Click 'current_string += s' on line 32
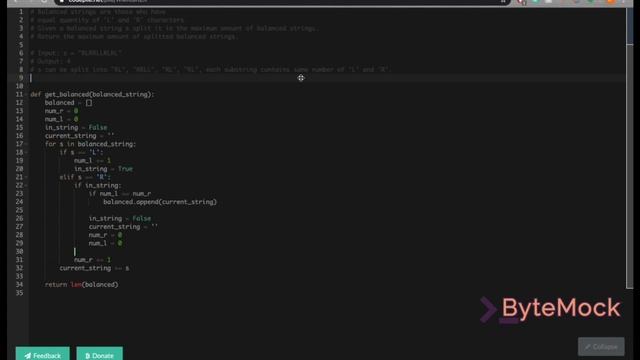640x360 pixels. point(94,268)
